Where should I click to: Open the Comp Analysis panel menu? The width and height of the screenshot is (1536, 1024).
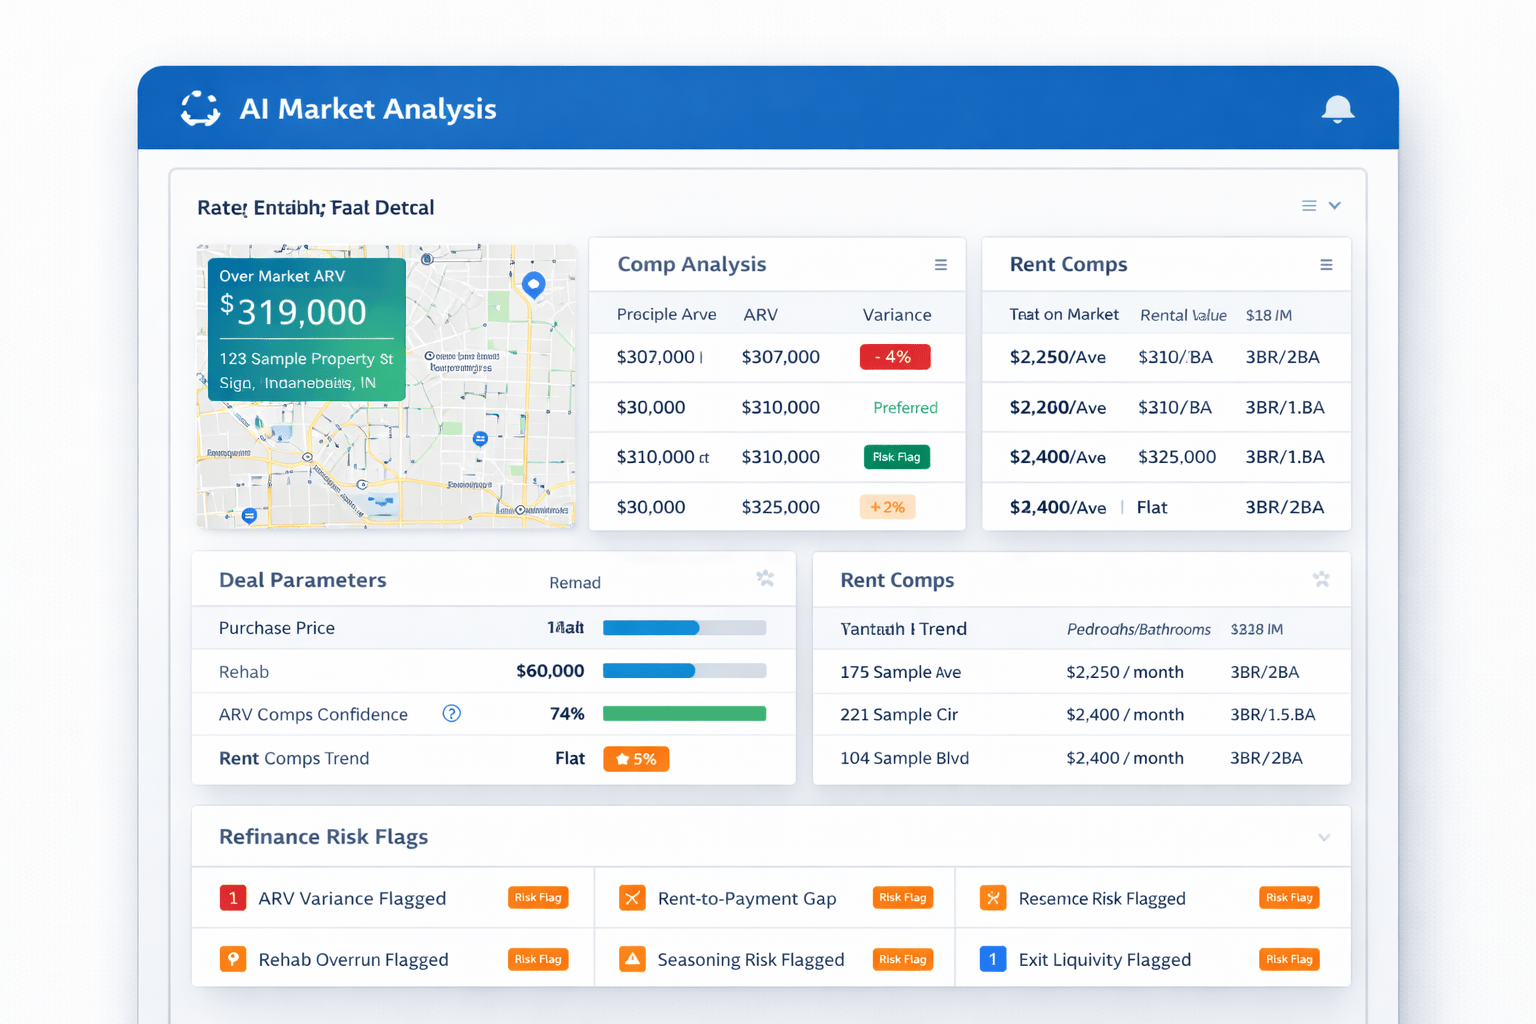[x=940, y=265]
